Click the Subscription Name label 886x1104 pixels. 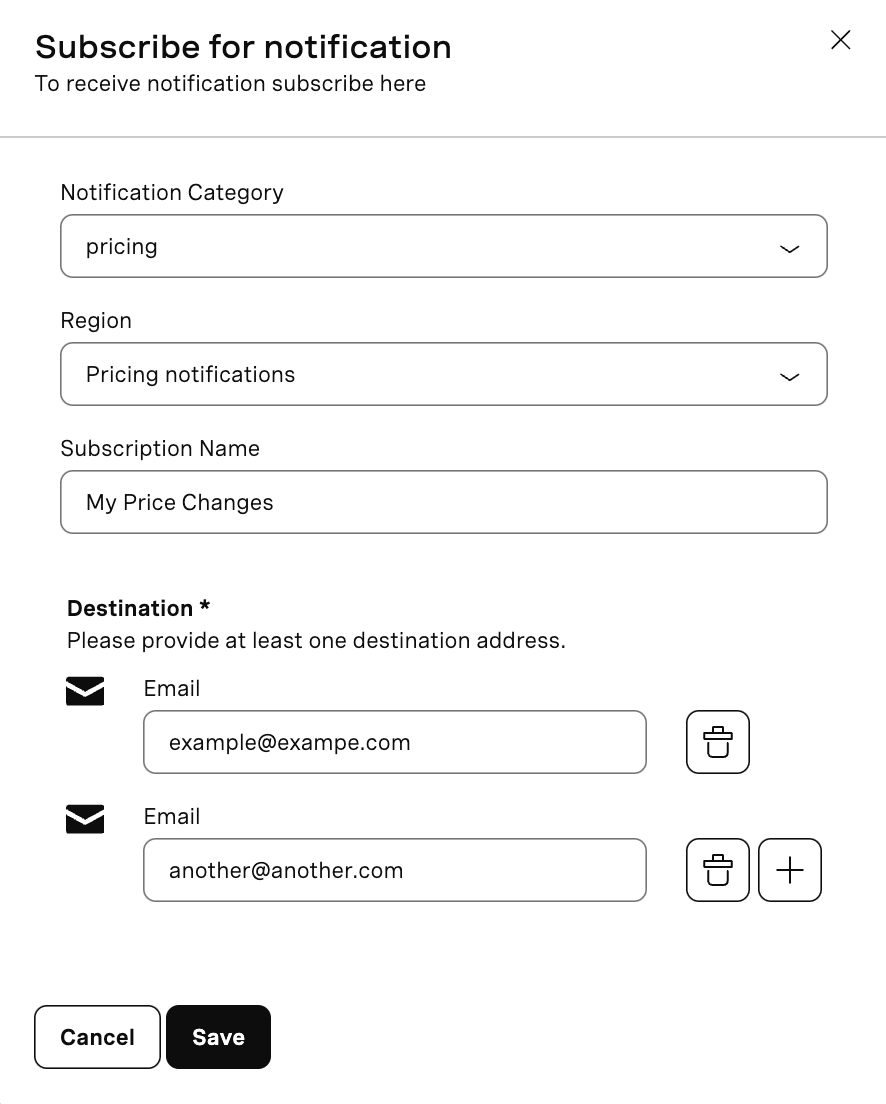click(160, 448)
